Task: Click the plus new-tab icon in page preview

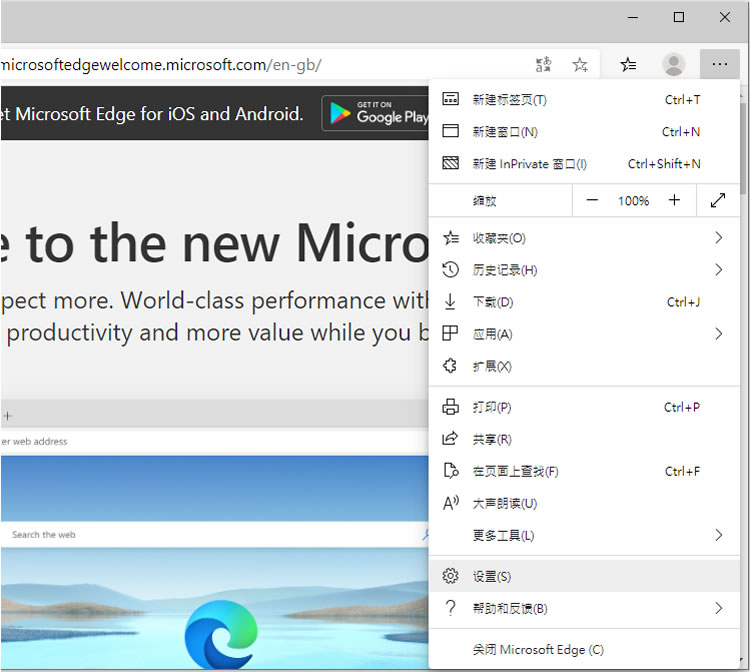Action: (7, 416)
